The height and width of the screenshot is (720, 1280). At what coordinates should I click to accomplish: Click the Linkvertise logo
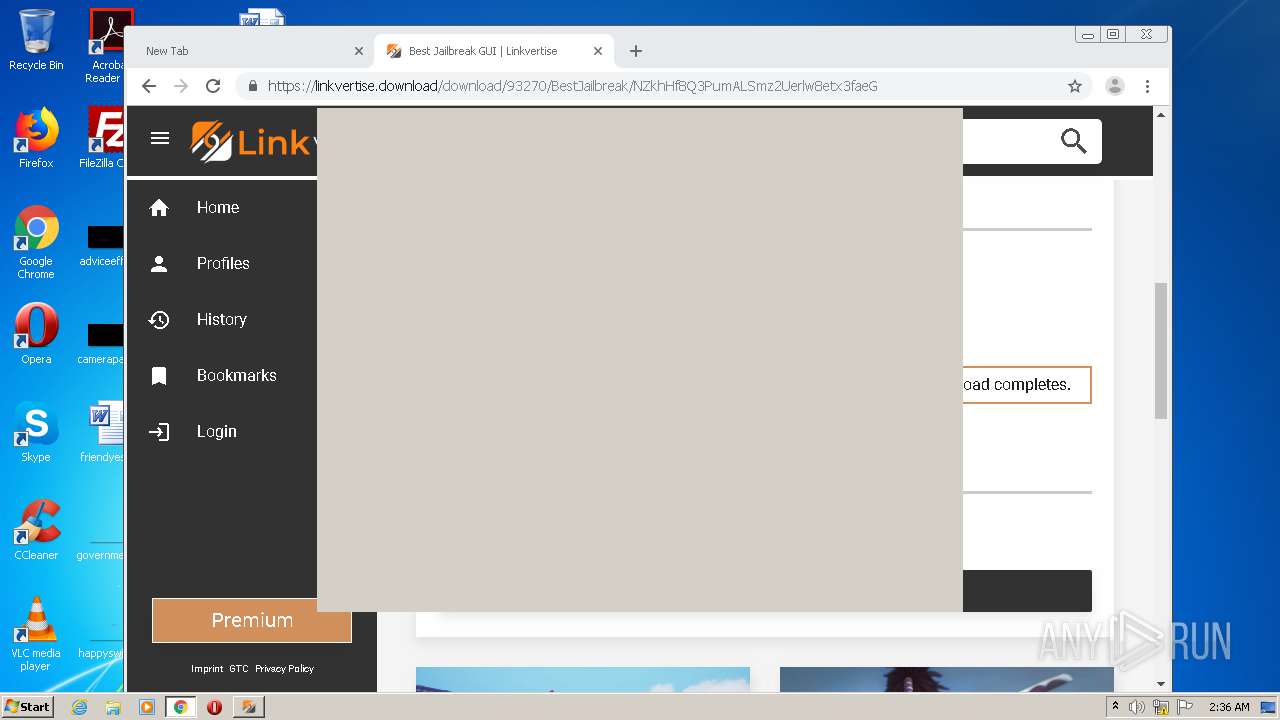pyautogui.click(x=253, y=141)
